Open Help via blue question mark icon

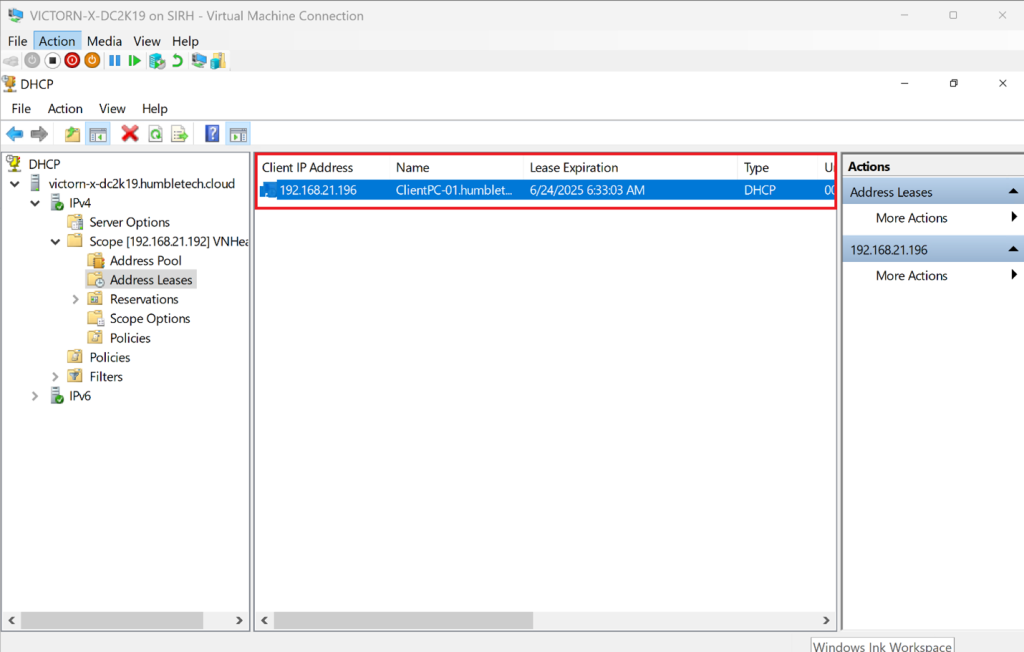tap(212, 134)
